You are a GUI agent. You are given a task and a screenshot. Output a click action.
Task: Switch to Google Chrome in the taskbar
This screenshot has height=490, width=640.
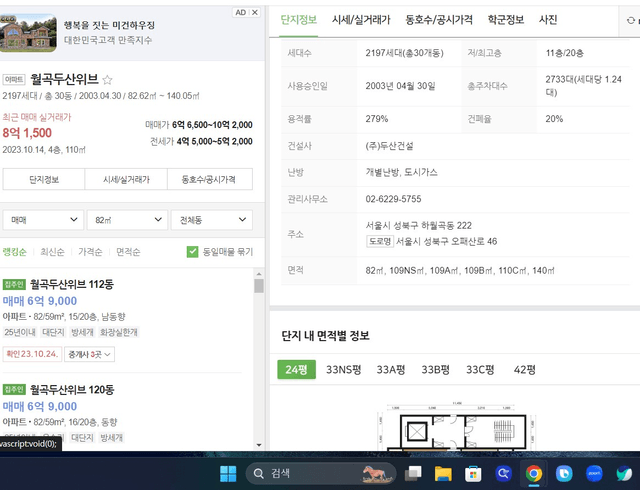(x=534, y=474)
